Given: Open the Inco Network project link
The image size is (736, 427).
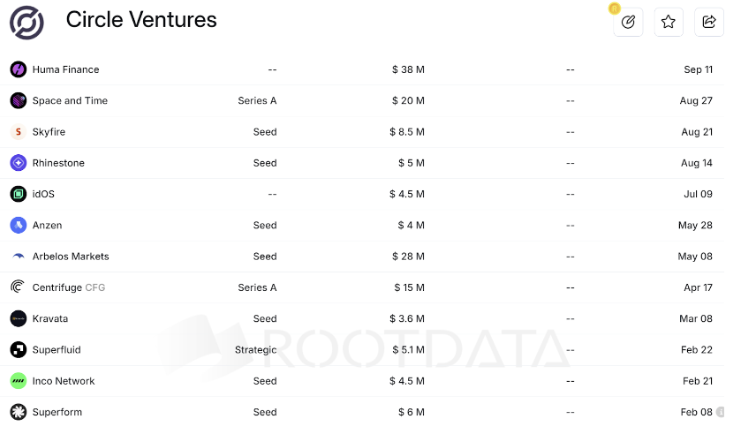Looking at the screenshot, I should click(63, 381).
